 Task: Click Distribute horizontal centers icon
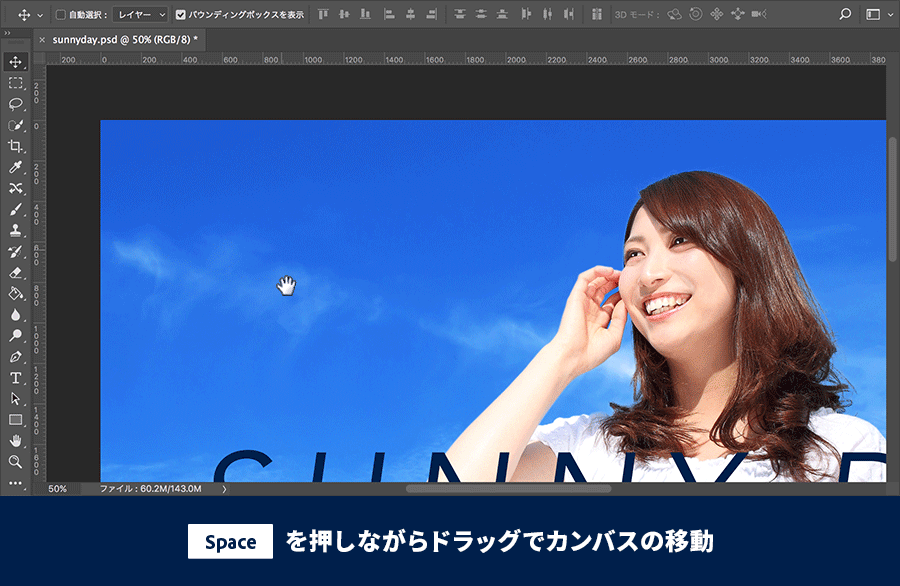tap(548, 14)
